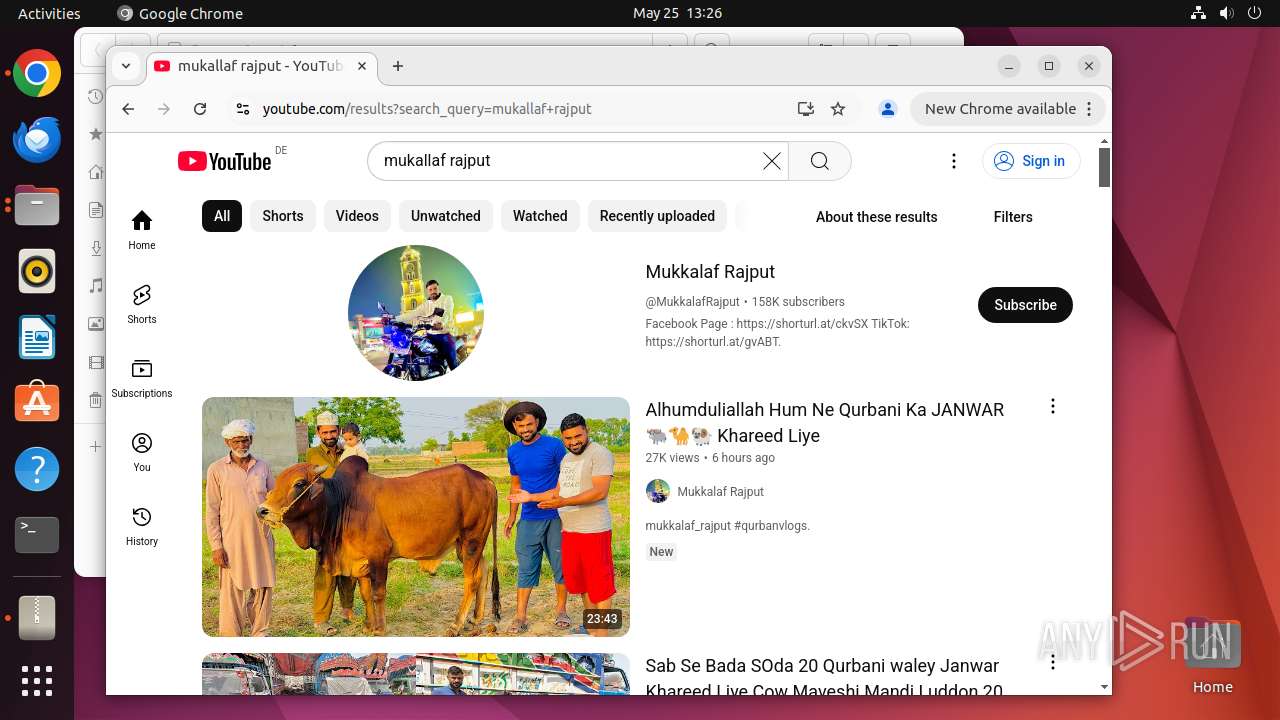Open Terminal from dock
This screenshot has width=1280, height=720.
click(x=37, y=535)
